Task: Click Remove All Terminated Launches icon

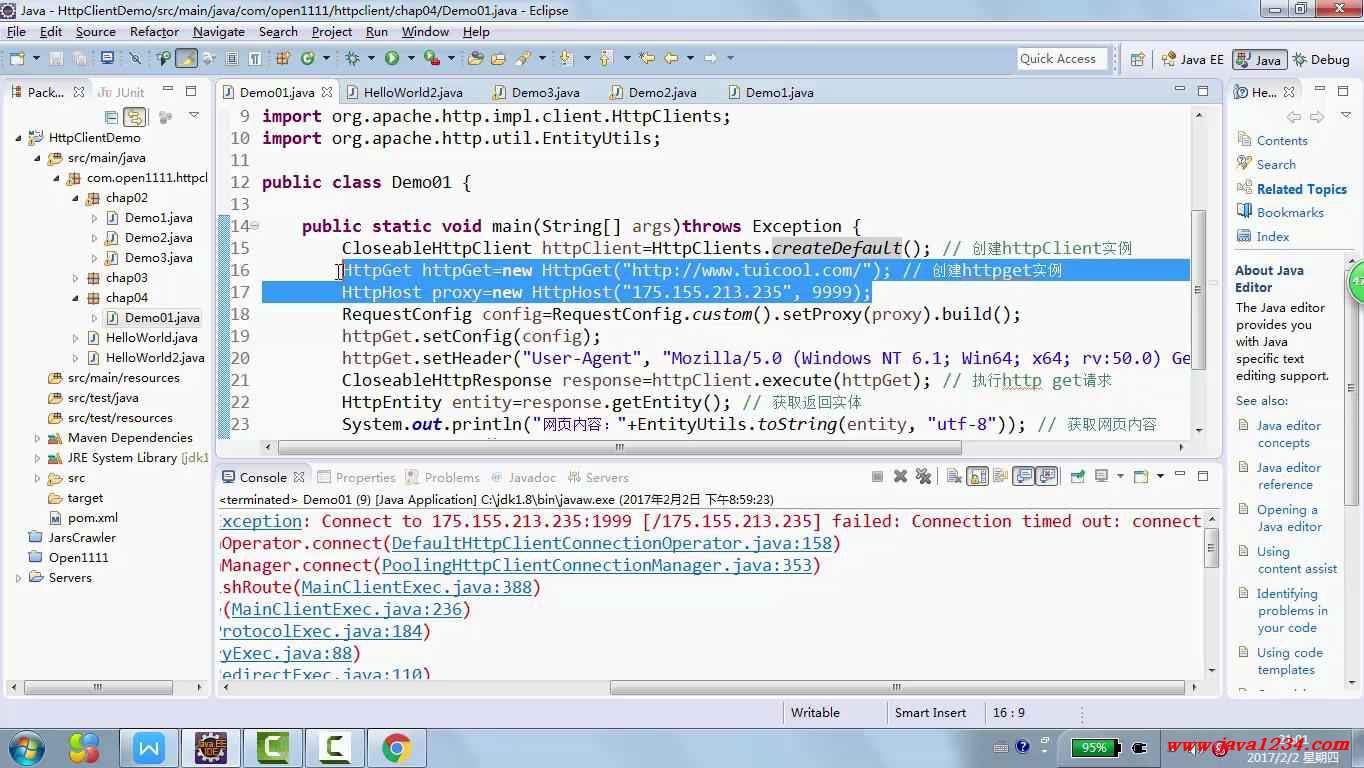Action: pos(923,477)
